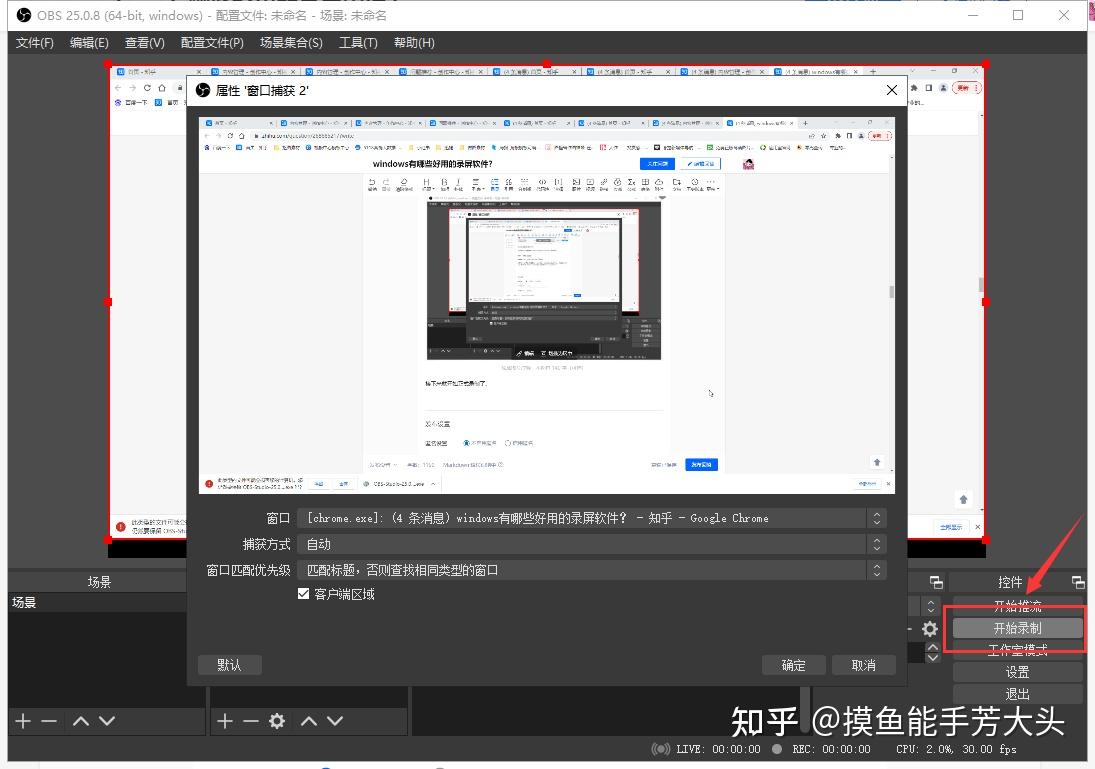This screenshot has height=769, width=1095.
Task: Click the LIVE broadcast status icon
Action: [661, 749]
